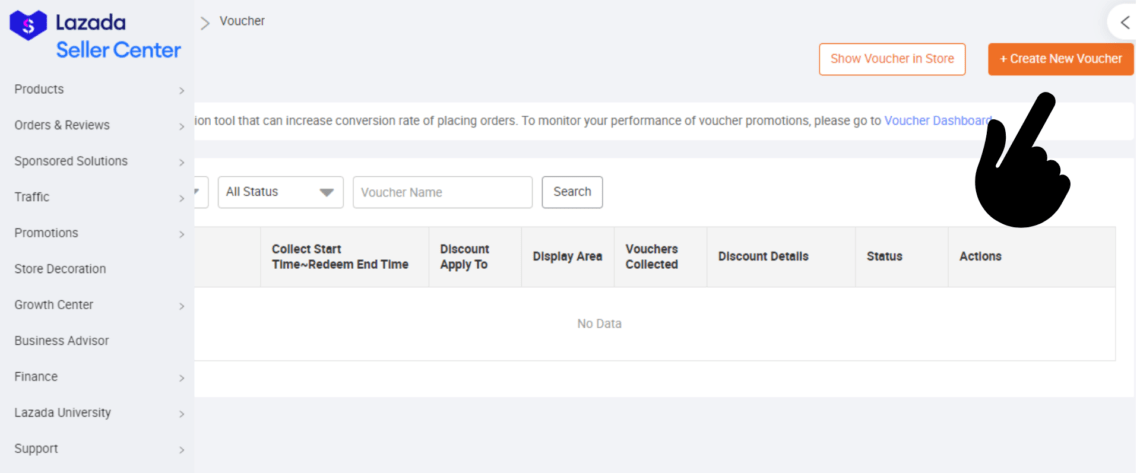Open the All Status dropdown
The image size is (1140, 473).
[280, 192]
